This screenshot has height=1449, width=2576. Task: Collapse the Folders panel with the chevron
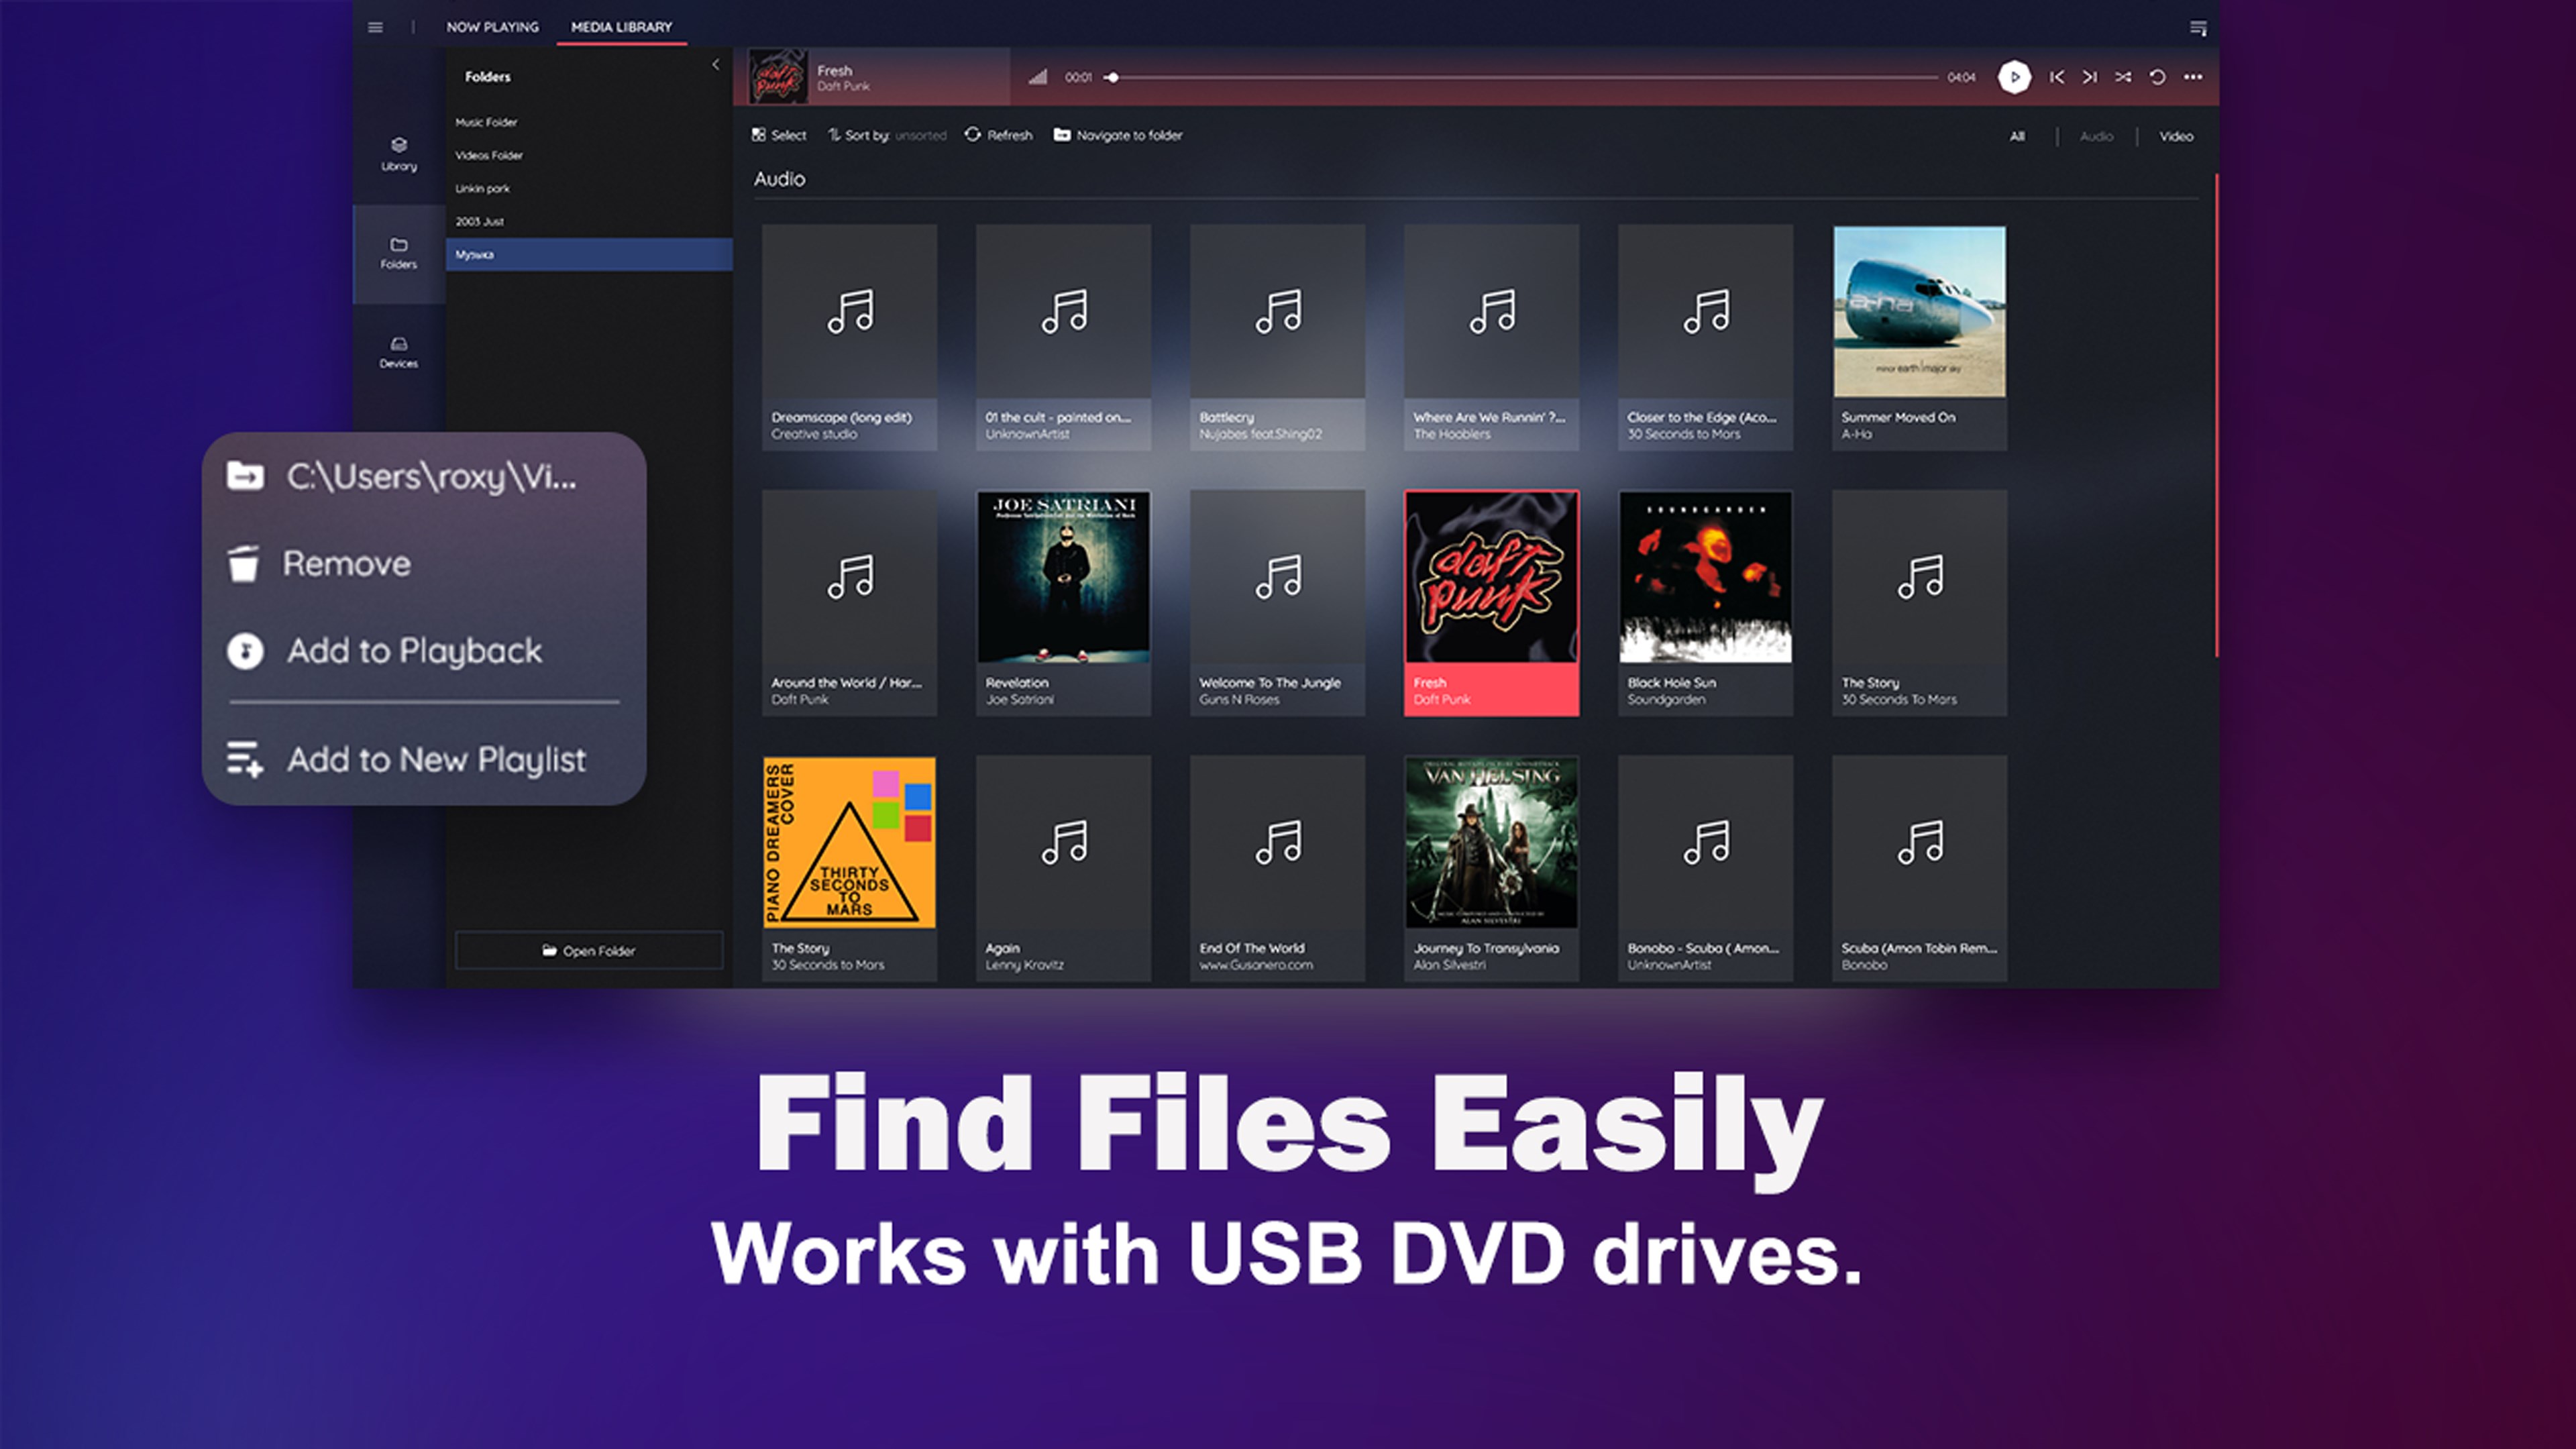715,65
